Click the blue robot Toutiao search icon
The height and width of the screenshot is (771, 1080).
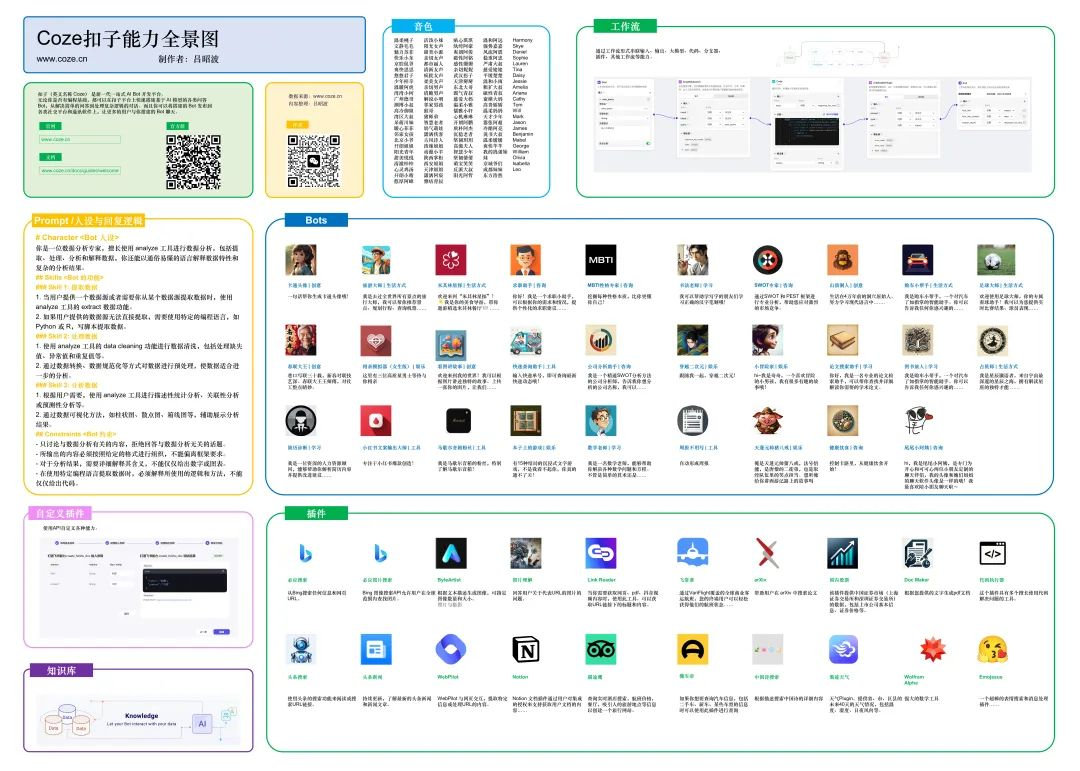pyautogui.click(x=301, y=649)
